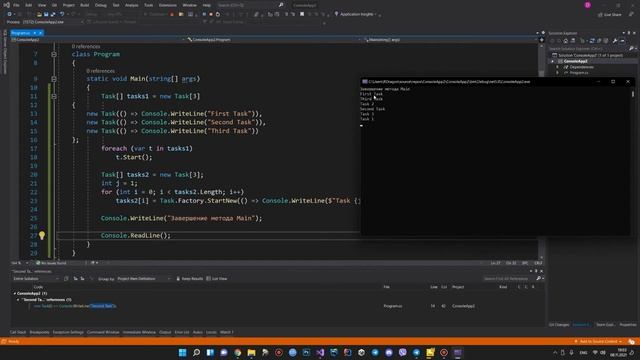Toggle Keep Results in references panel
Image resolution: width=640 pixels, height=360 pixels.
[189, 279]
